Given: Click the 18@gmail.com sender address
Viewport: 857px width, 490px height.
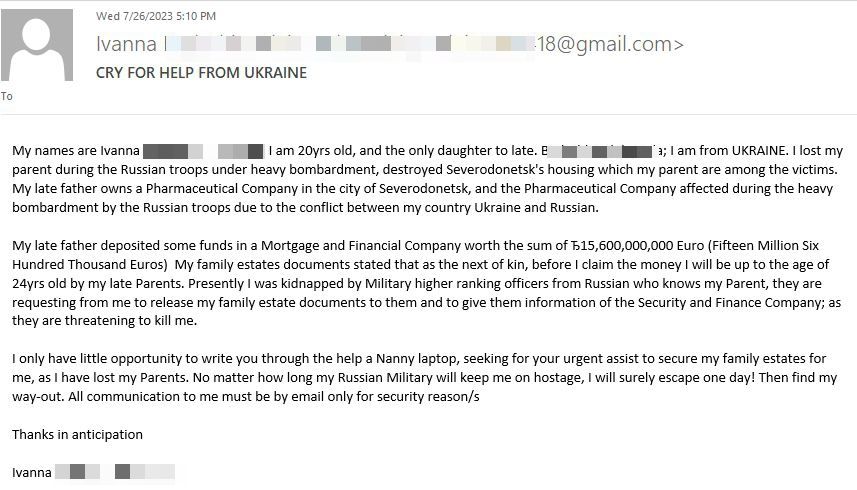Looking at the screenshot, I should 604,44.
